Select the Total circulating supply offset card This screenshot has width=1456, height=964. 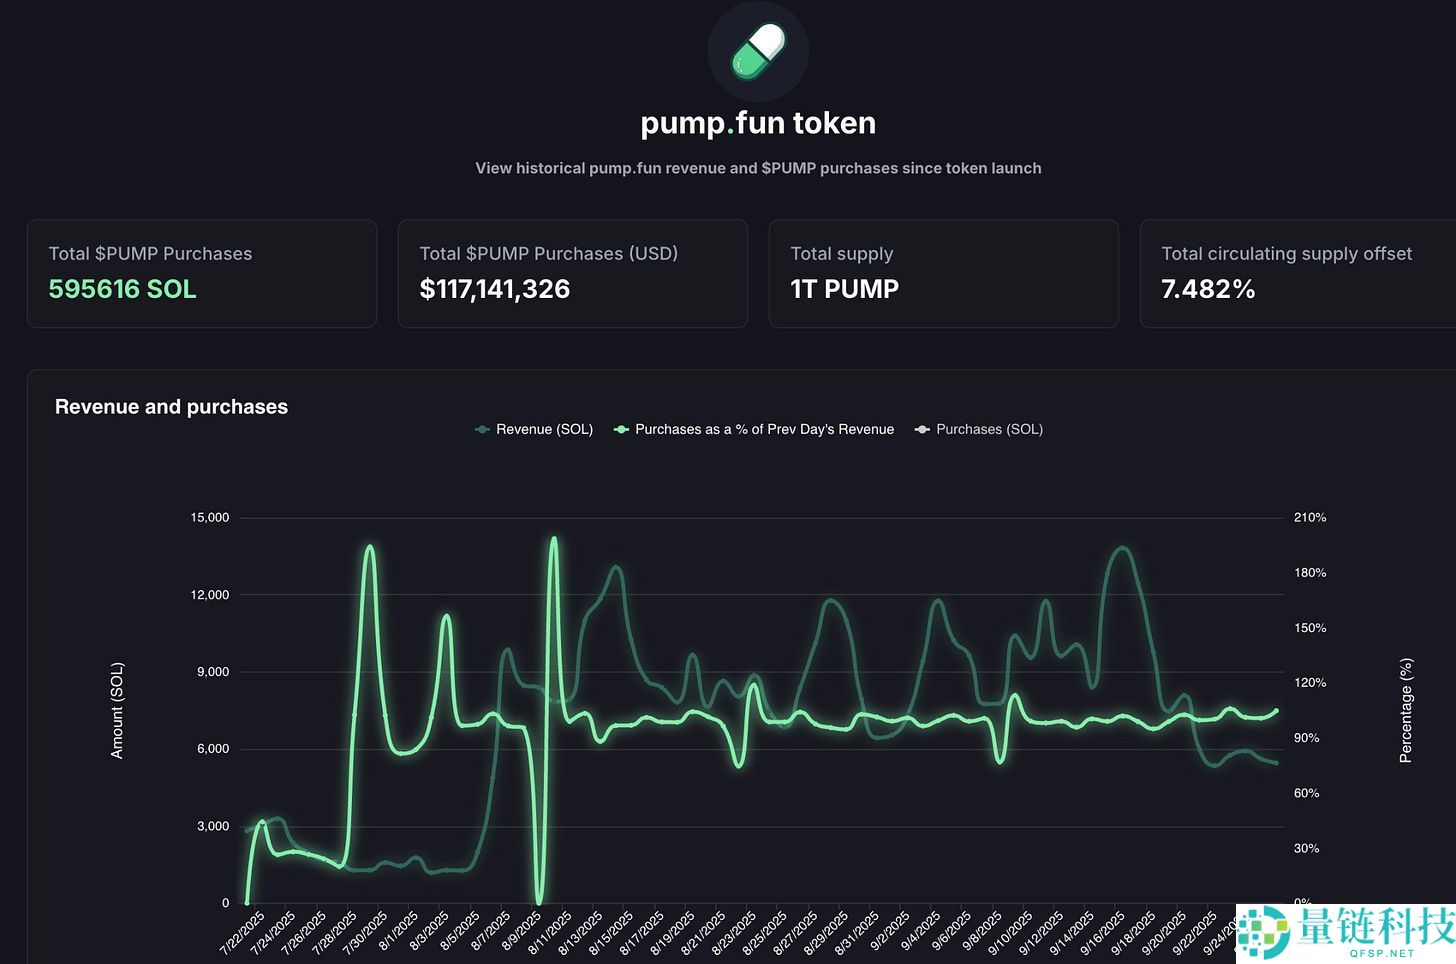pos(1298,273)
